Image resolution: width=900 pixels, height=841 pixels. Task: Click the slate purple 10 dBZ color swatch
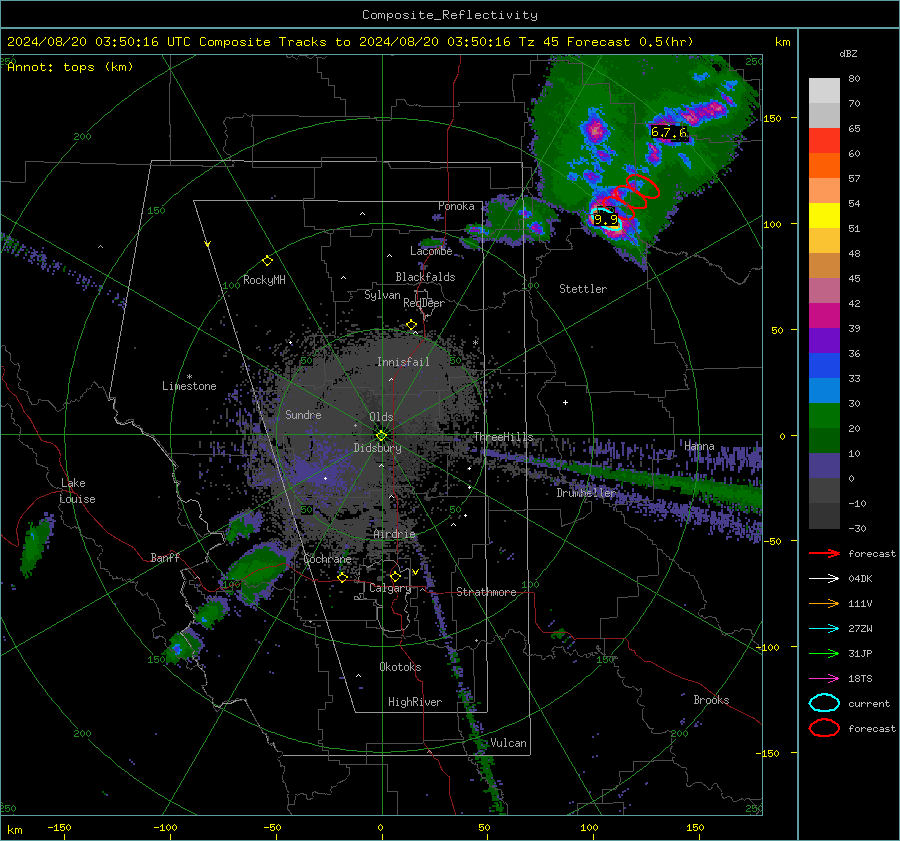click(x=824, y=466)
